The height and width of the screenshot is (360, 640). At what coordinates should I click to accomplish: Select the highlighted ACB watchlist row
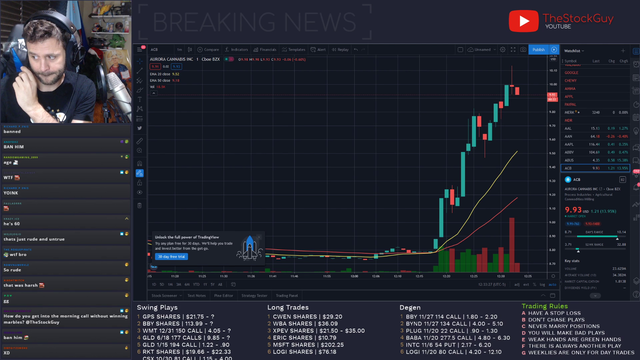point(596,168)
